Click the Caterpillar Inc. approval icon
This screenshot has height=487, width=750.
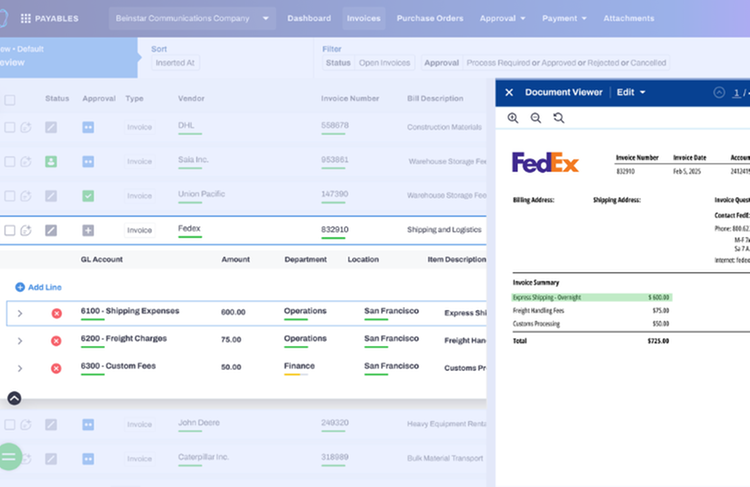click(x=88, y=459)
